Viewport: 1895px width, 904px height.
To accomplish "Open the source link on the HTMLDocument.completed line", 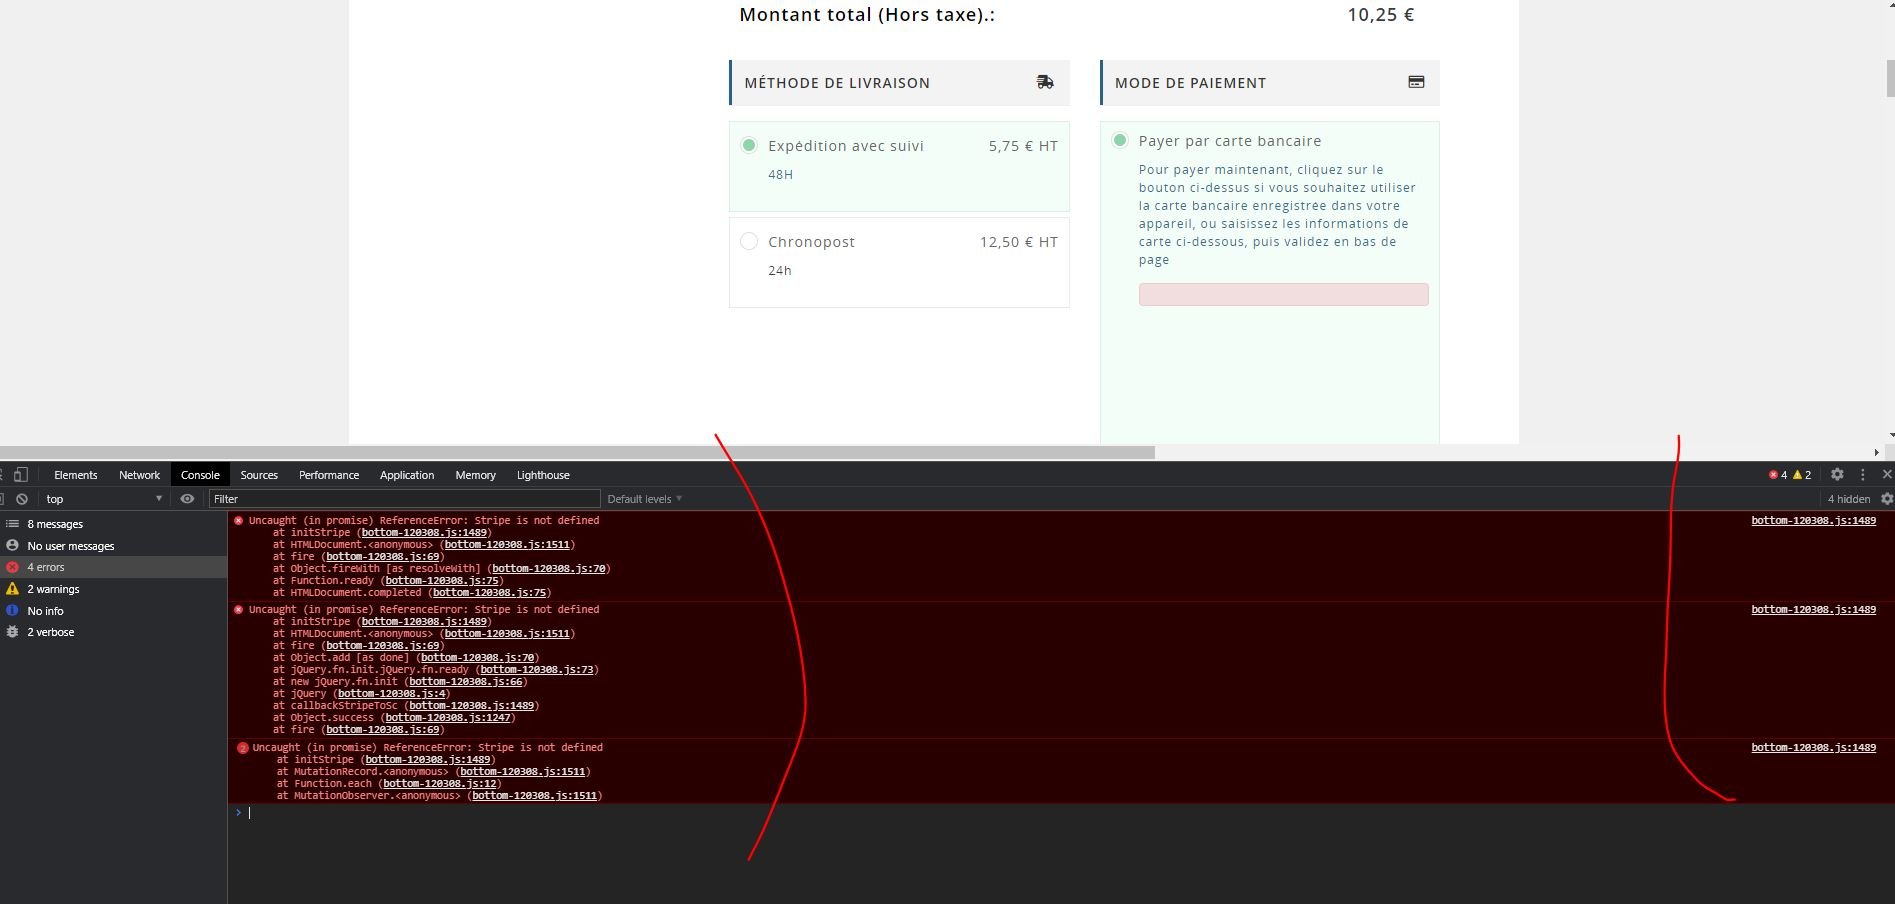I will pyautogui.click(x=489, y=593).
